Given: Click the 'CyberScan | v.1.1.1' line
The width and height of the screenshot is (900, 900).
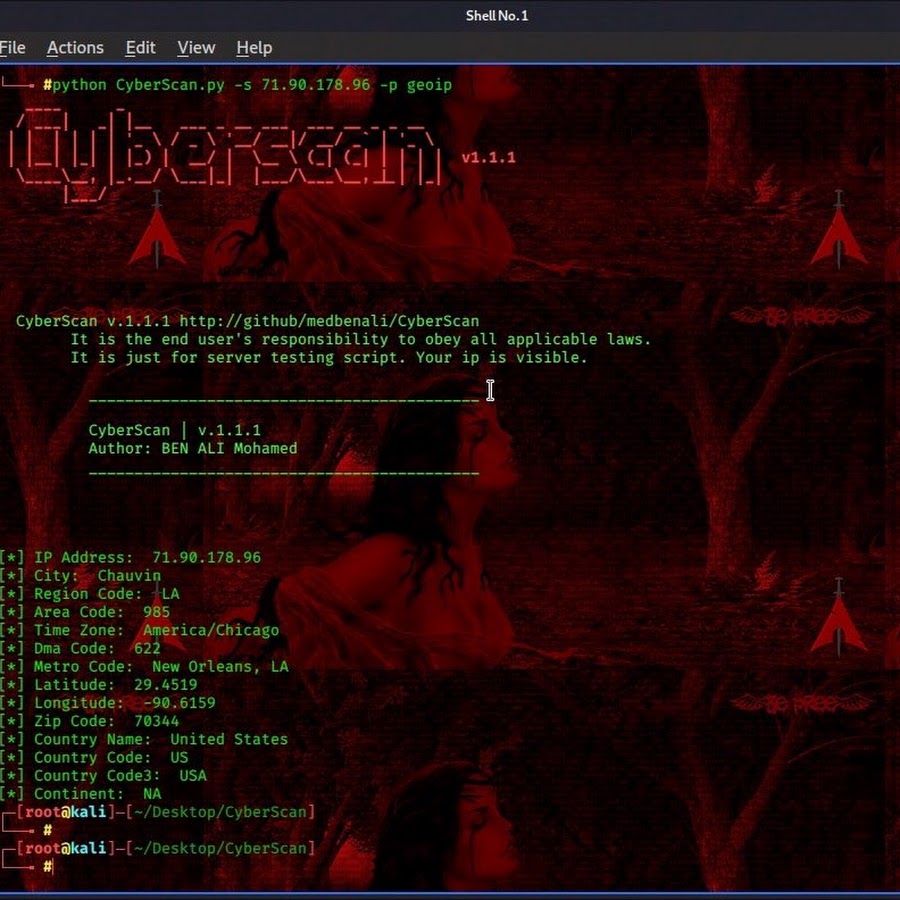Looking at the screenshot, I should [x=174, y=430].
